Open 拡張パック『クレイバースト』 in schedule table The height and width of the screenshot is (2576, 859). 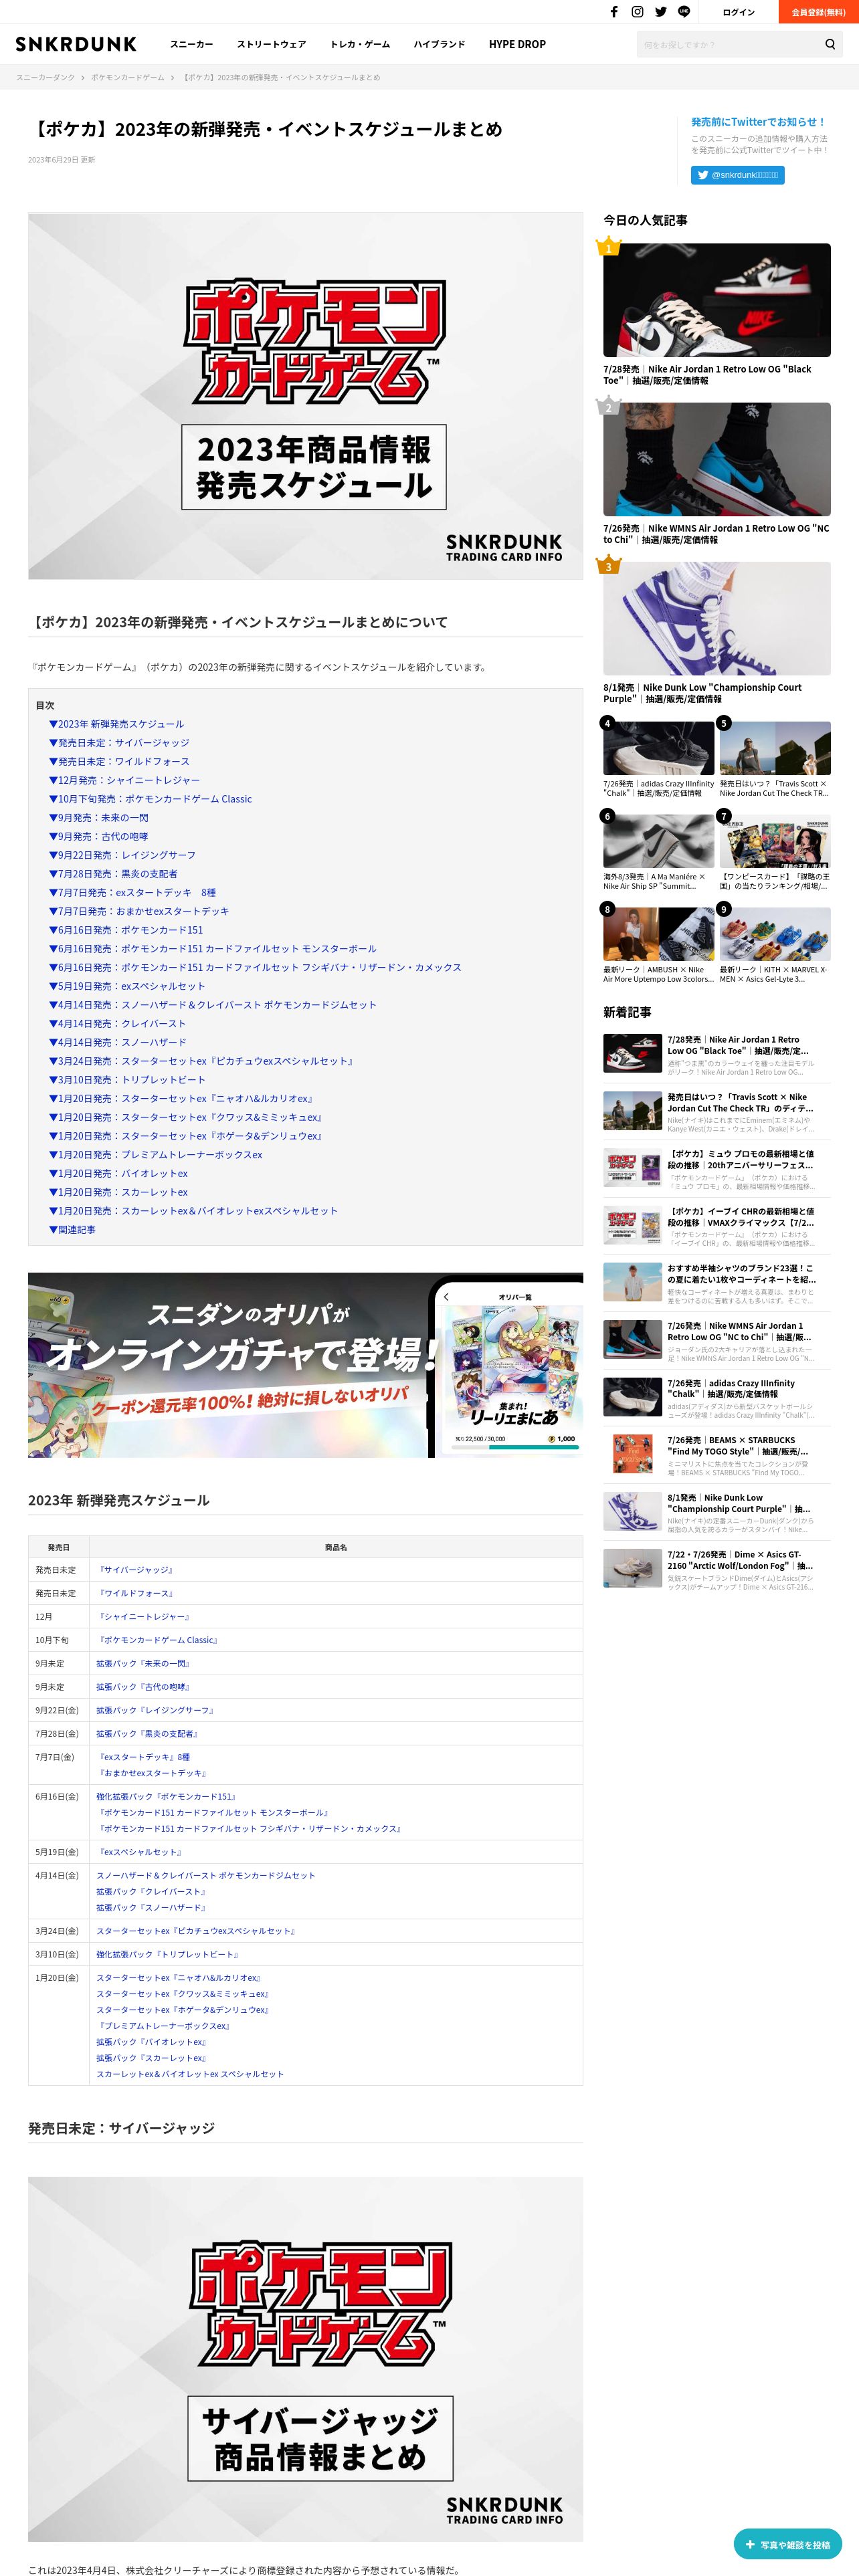(x=151, y=1891)
